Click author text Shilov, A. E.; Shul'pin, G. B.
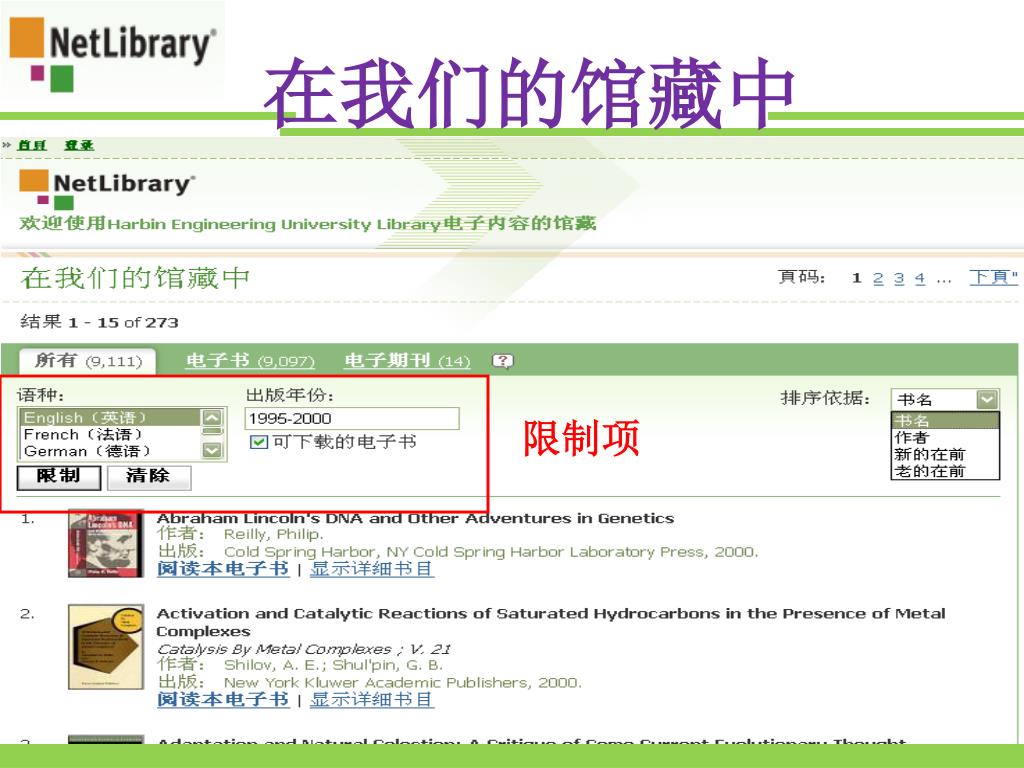 (333, 665)
